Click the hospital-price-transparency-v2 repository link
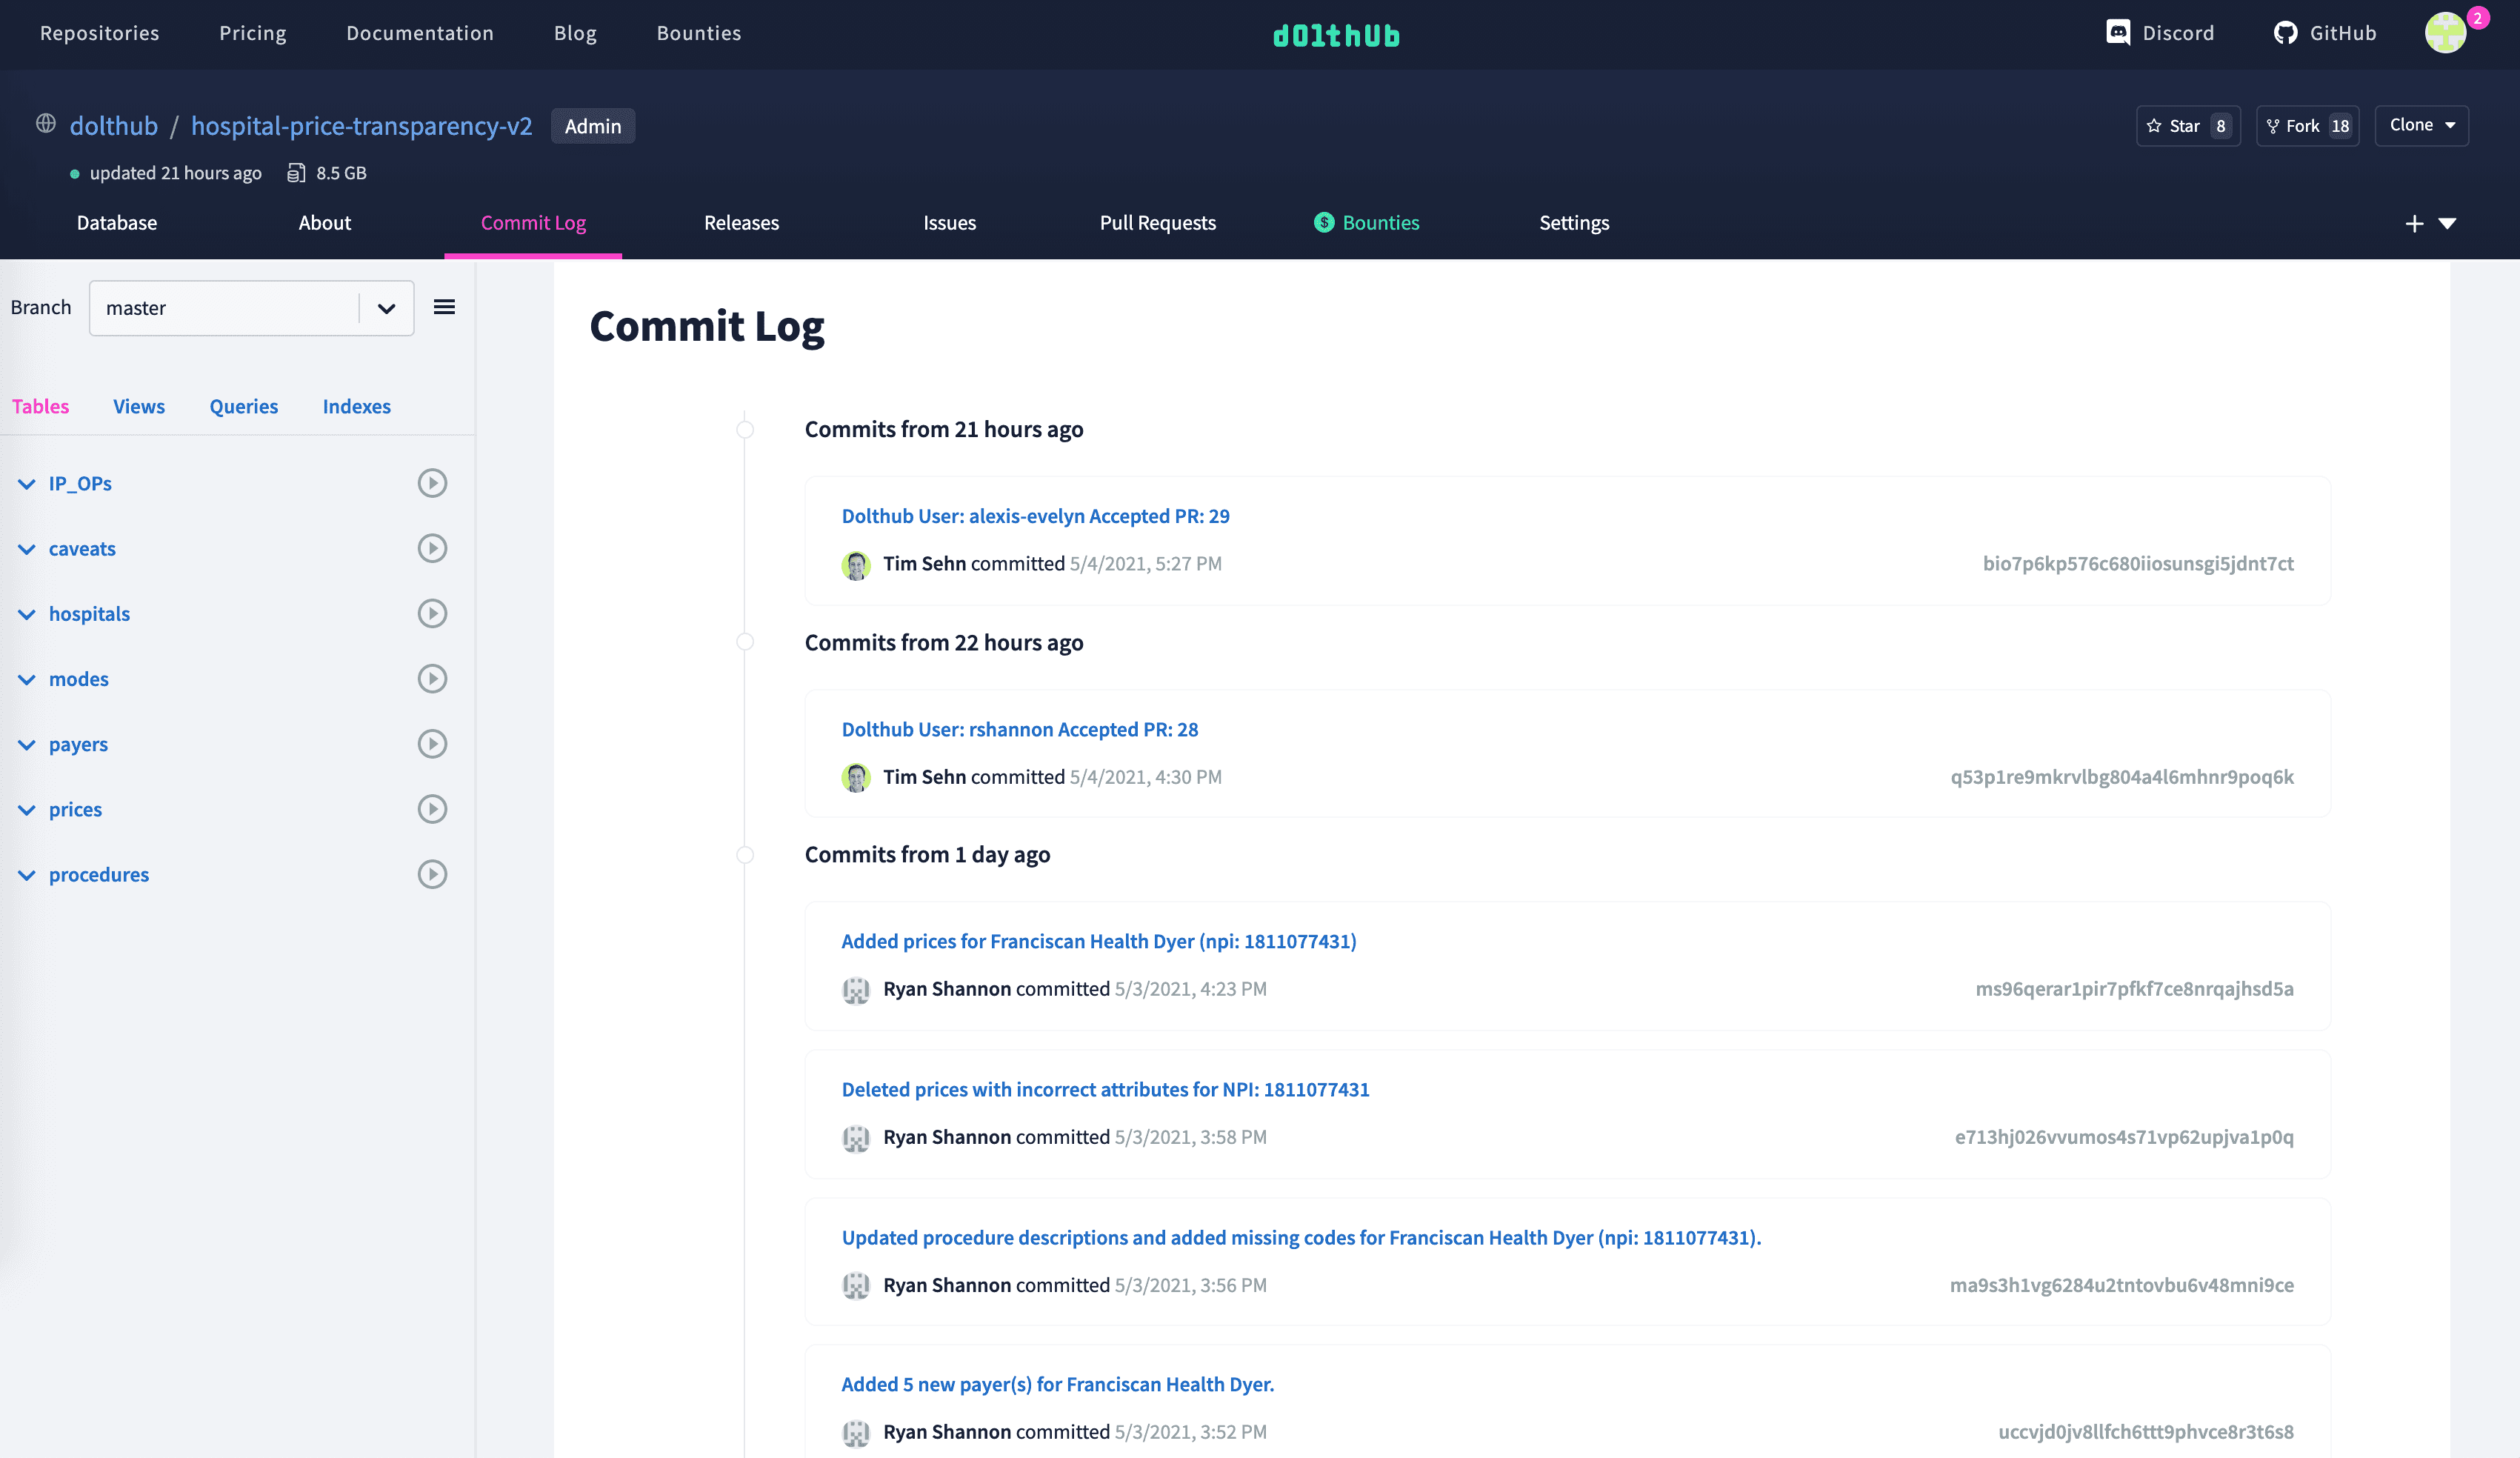2520x1458 pixels. (362, 126)
